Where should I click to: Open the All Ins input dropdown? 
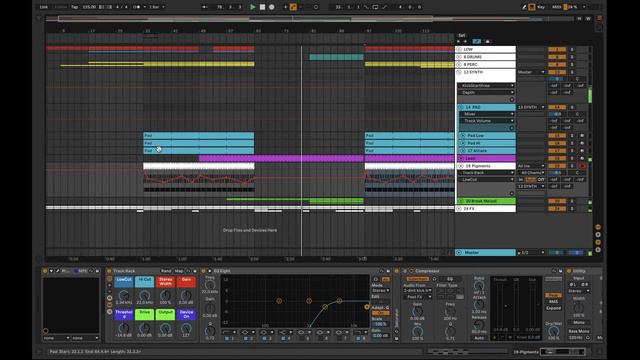[531, 166]
